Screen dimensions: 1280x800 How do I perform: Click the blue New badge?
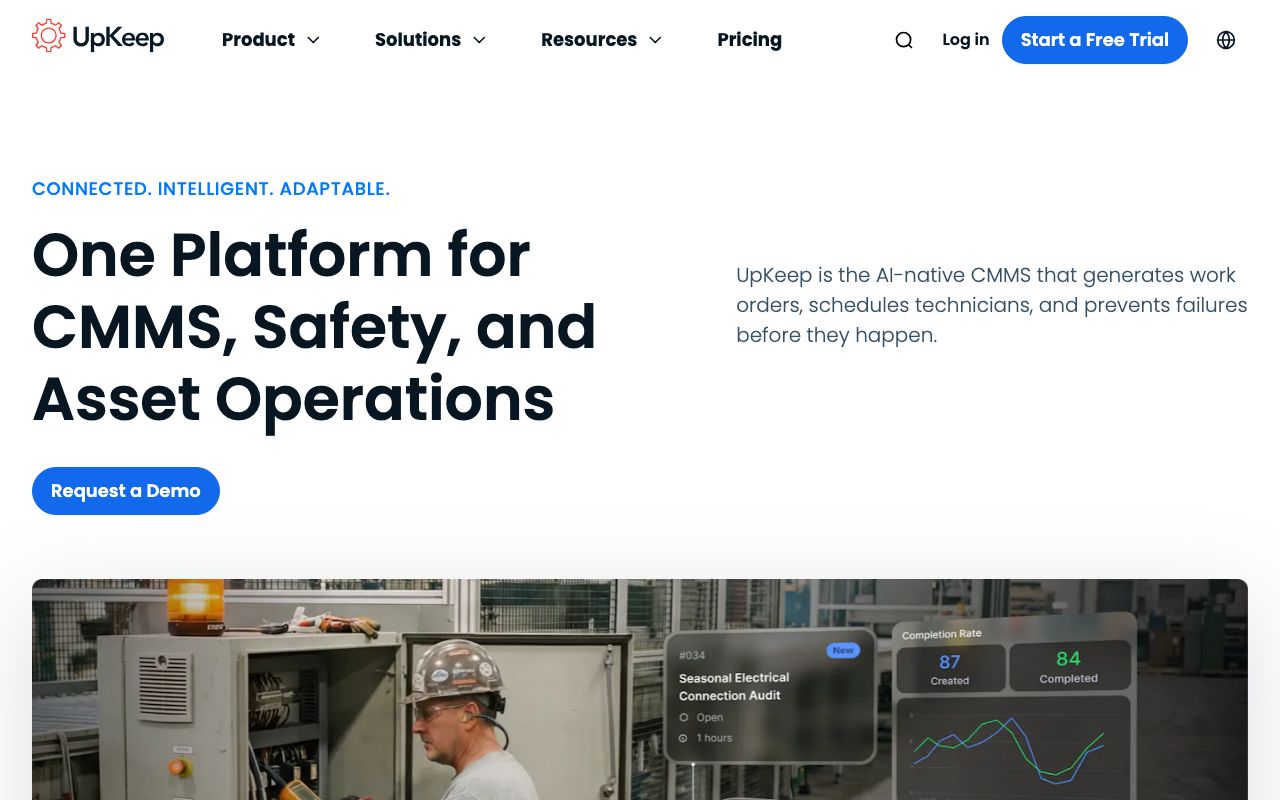pos(843,650)
